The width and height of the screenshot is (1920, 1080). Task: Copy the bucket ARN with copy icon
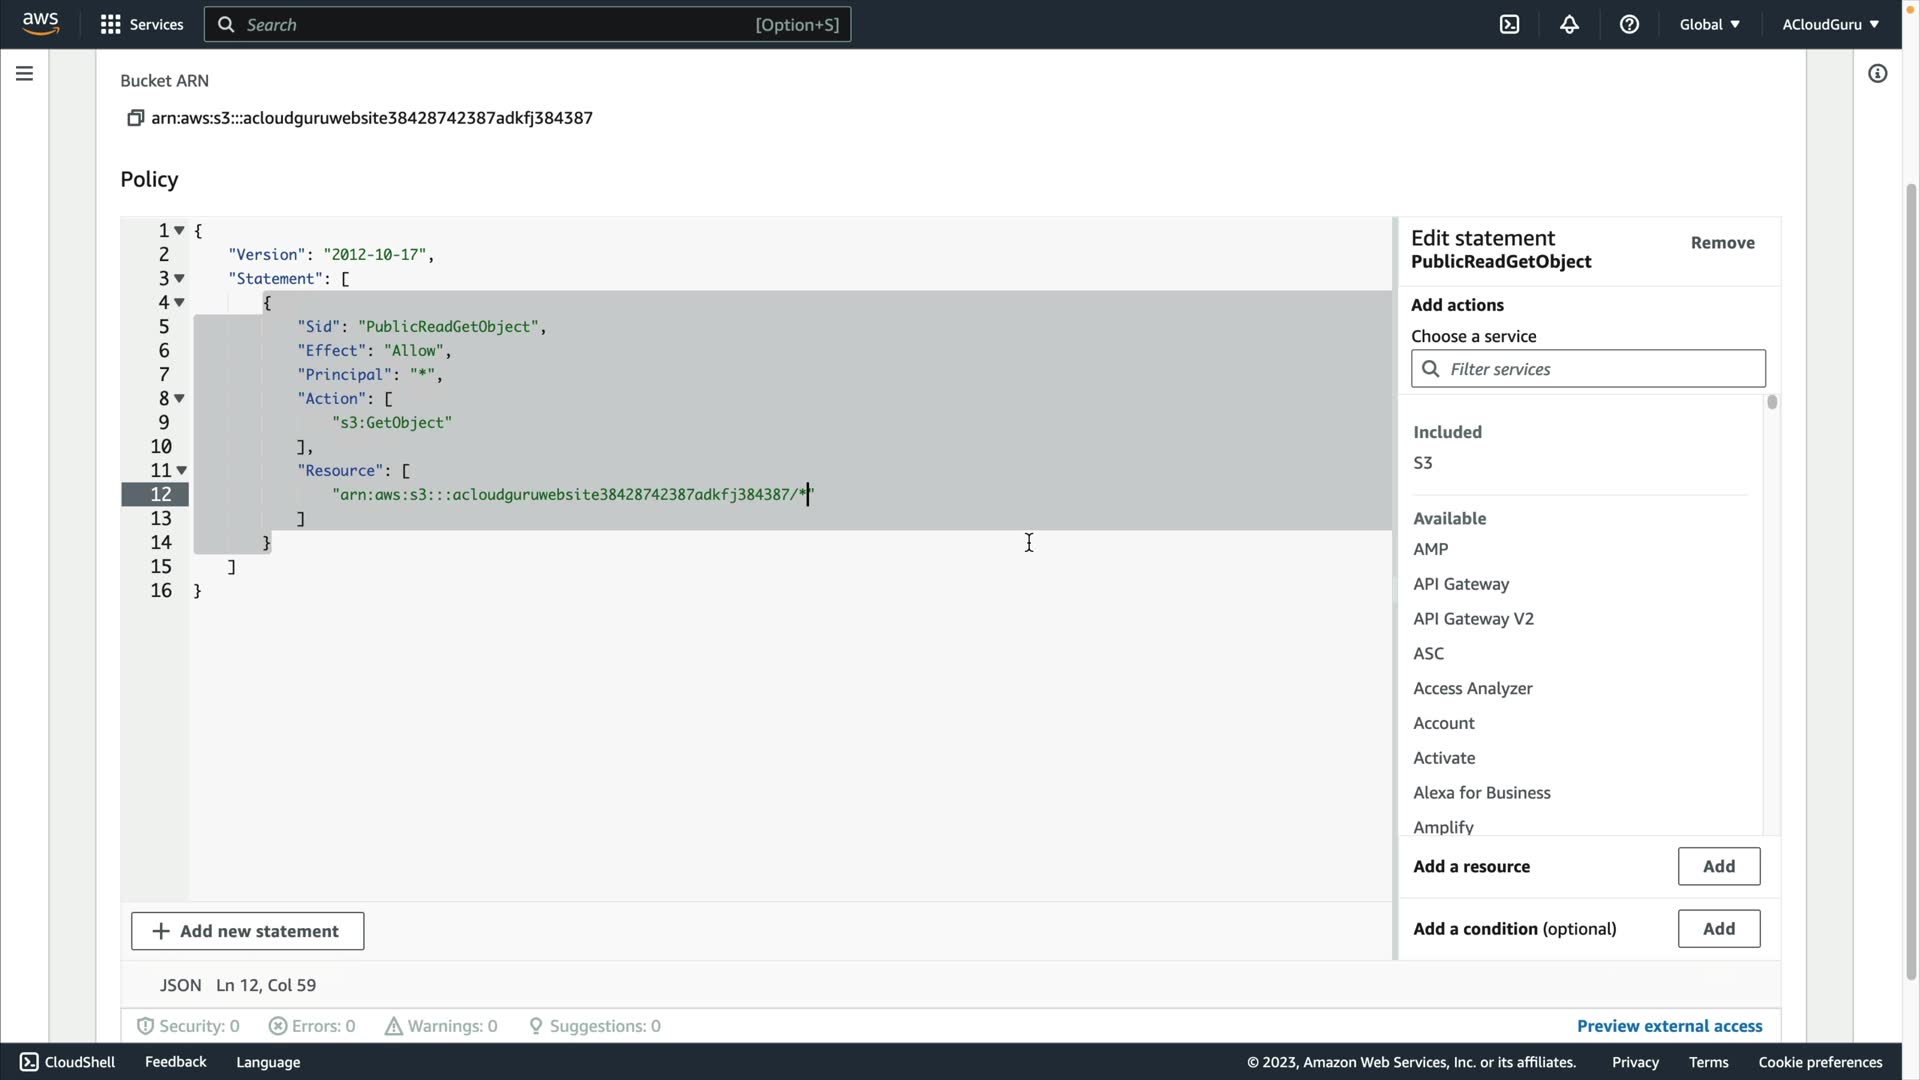point(135,118)
